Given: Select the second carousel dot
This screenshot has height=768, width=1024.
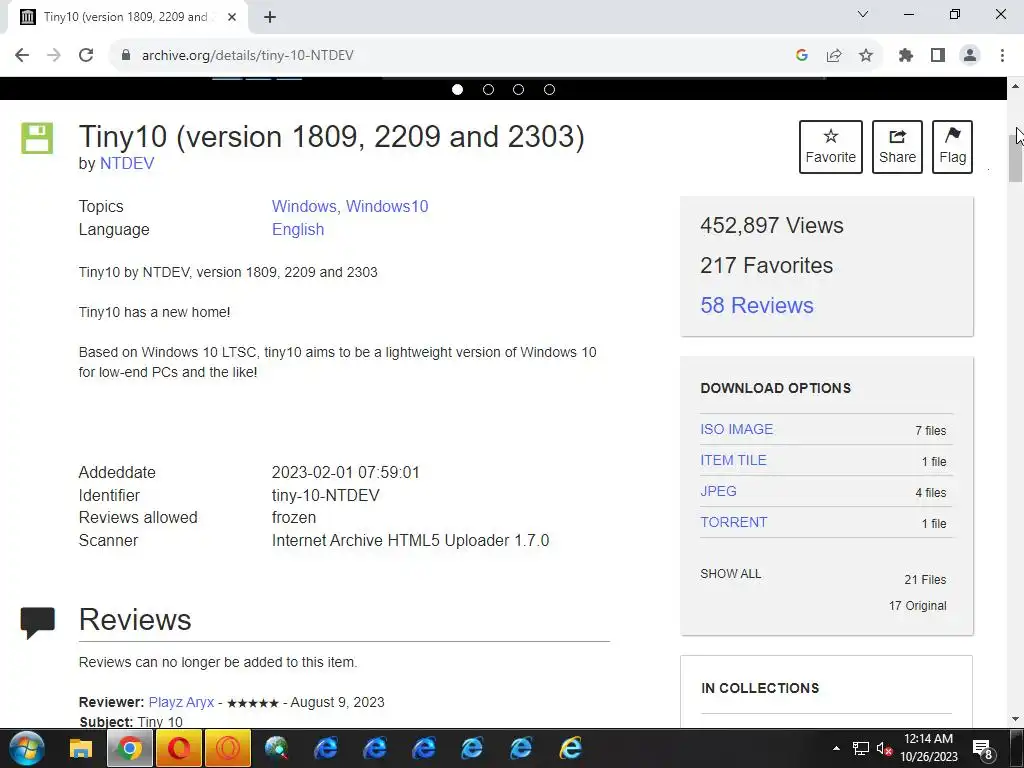Looking at the screenshot, I should (488, 89).
